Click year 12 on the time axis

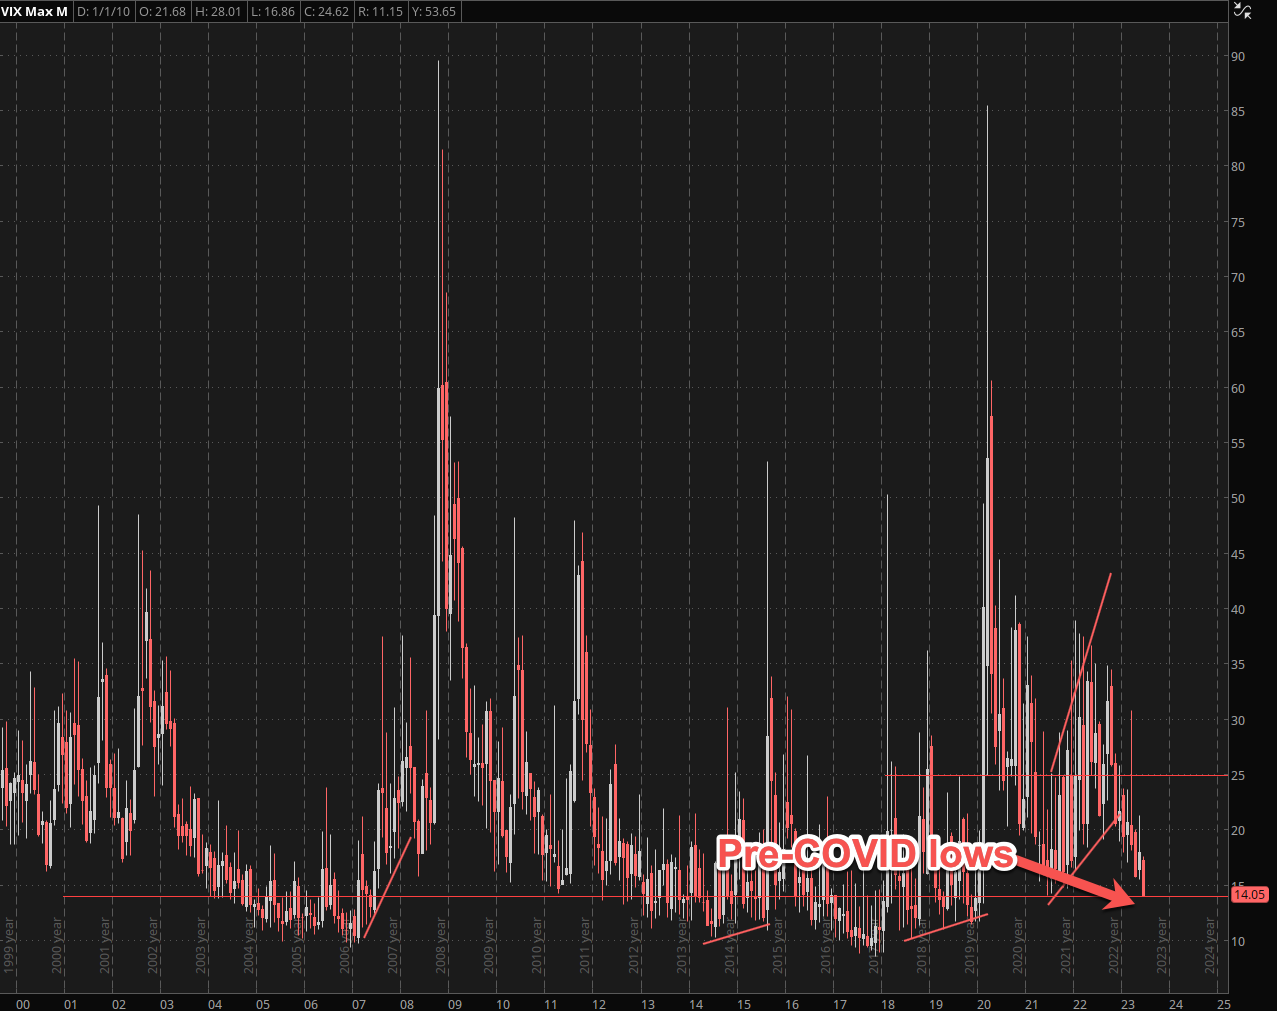598,1004
